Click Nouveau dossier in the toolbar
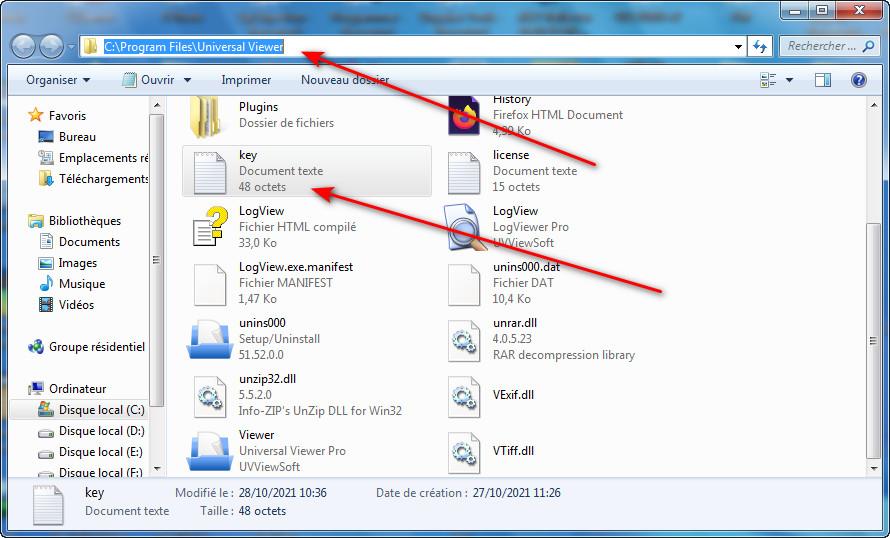890x538 pixels. [345, 80]
